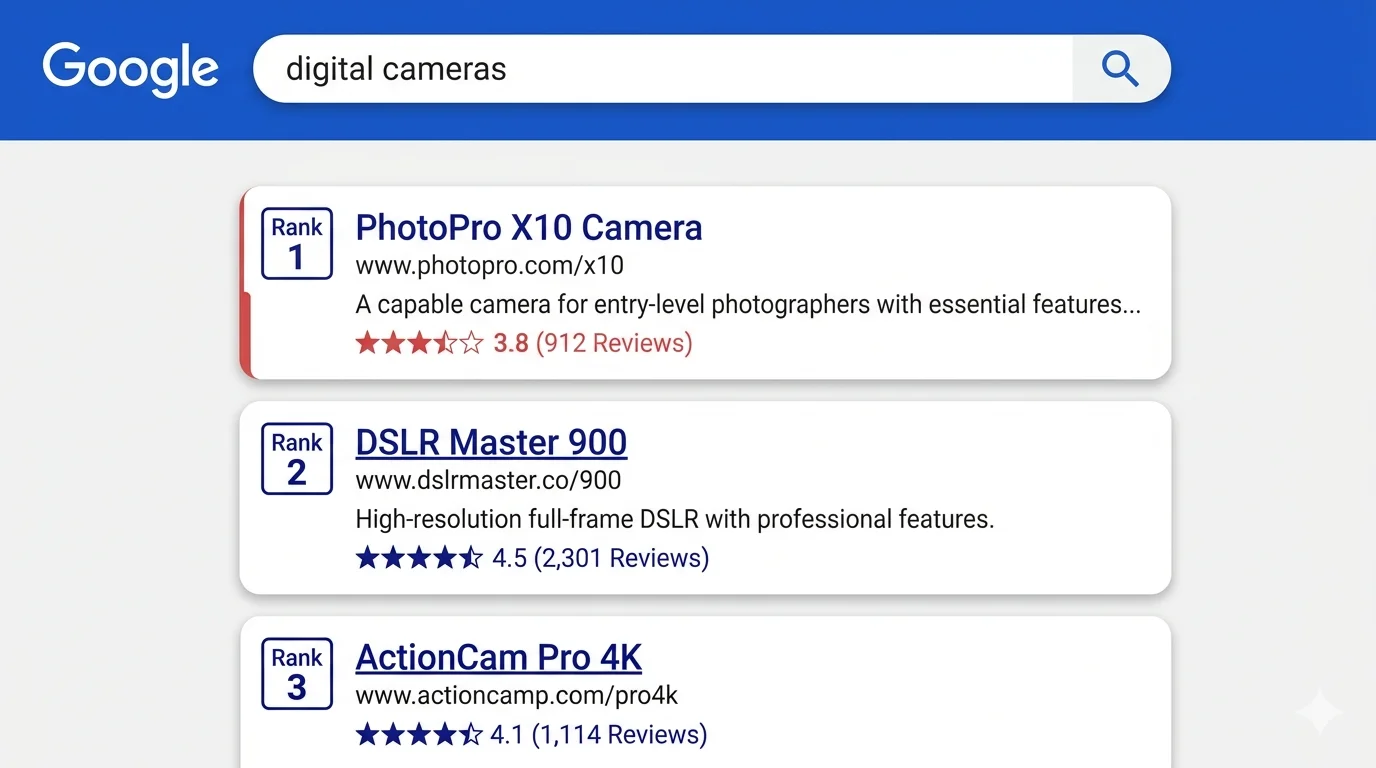This screenshot has width=1376, height=768.
Task: Click the Rank 3 badge
Action: tap(296, 673)
